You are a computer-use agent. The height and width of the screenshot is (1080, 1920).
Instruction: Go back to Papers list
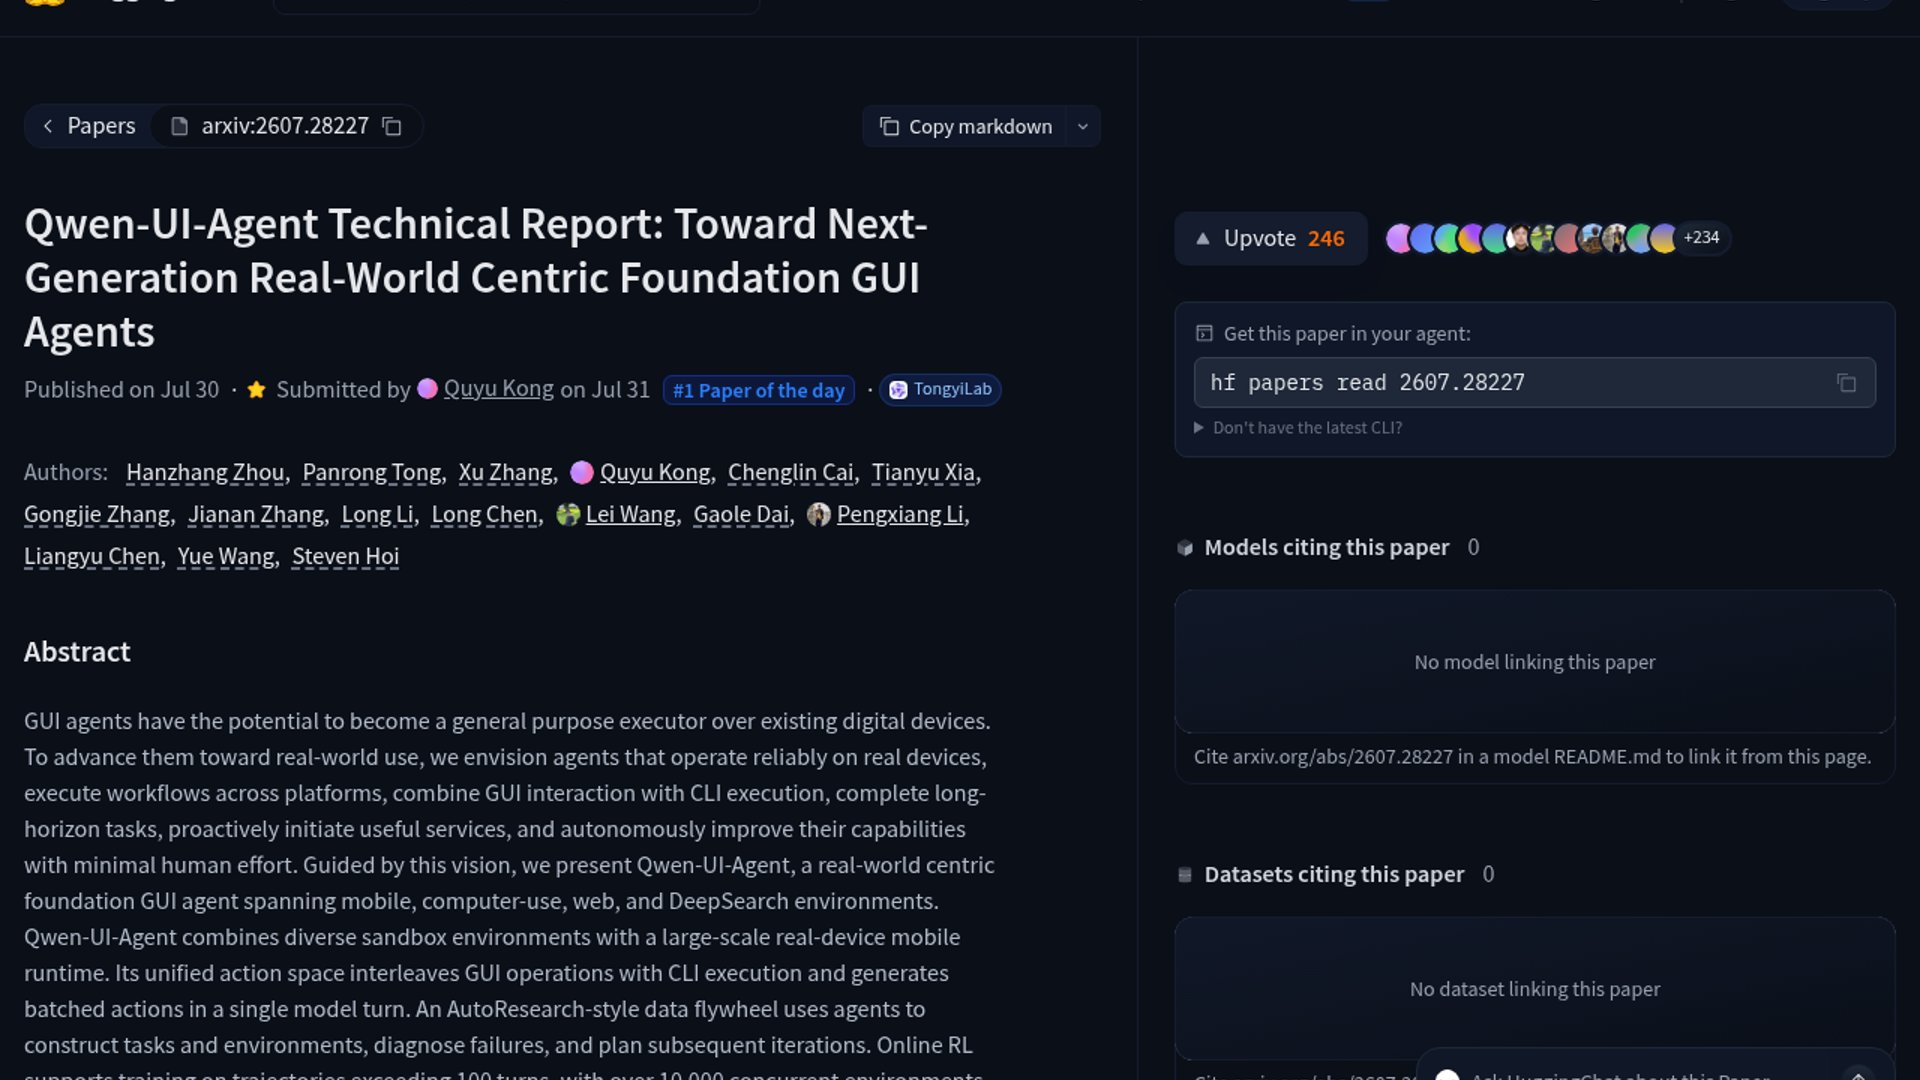pyautogui.click(x=88, y=126)
